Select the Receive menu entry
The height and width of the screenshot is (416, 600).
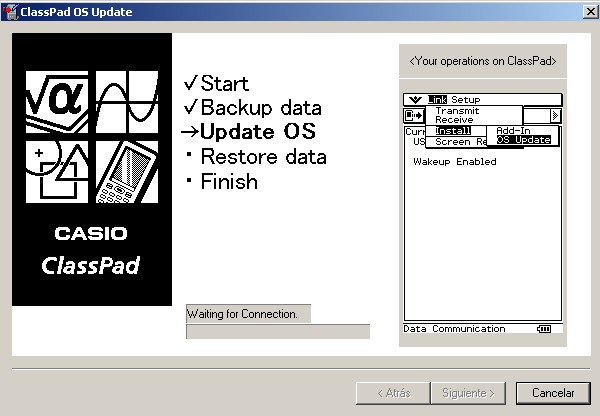click(454, 120)
